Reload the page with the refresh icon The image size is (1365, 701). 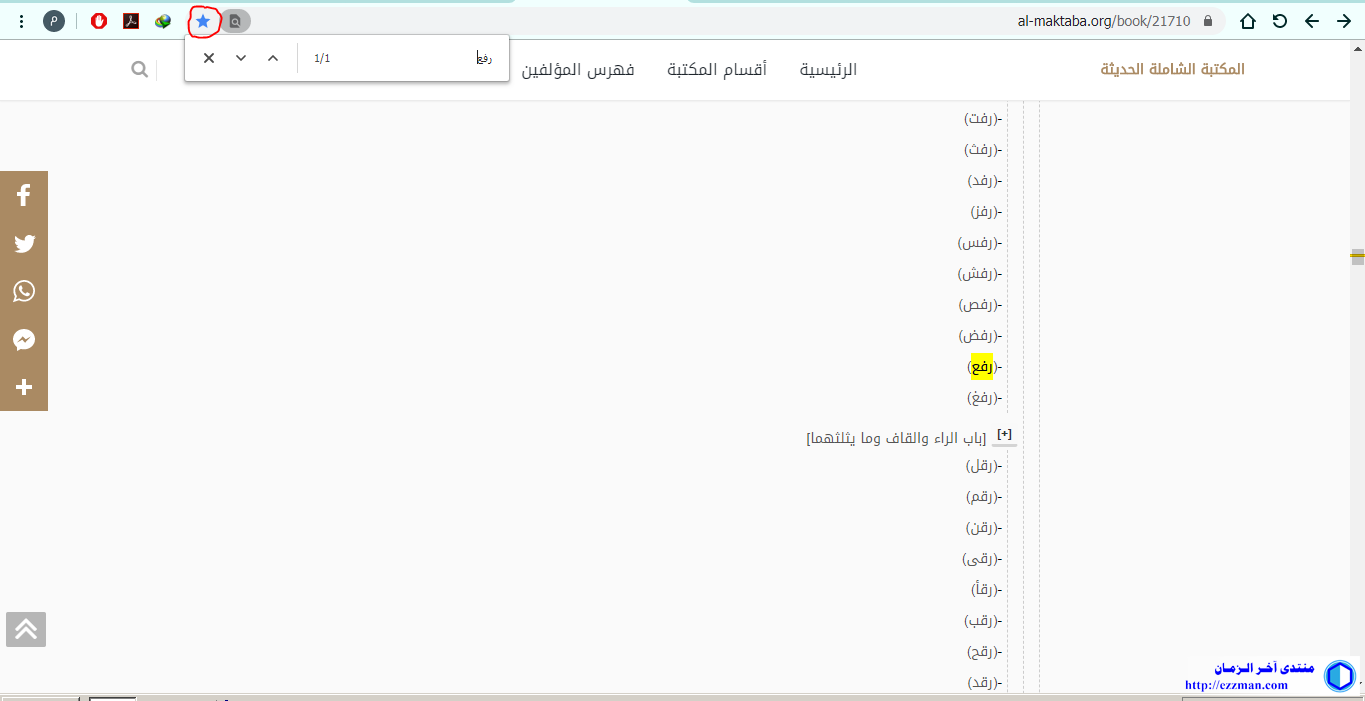[1279, 21]
